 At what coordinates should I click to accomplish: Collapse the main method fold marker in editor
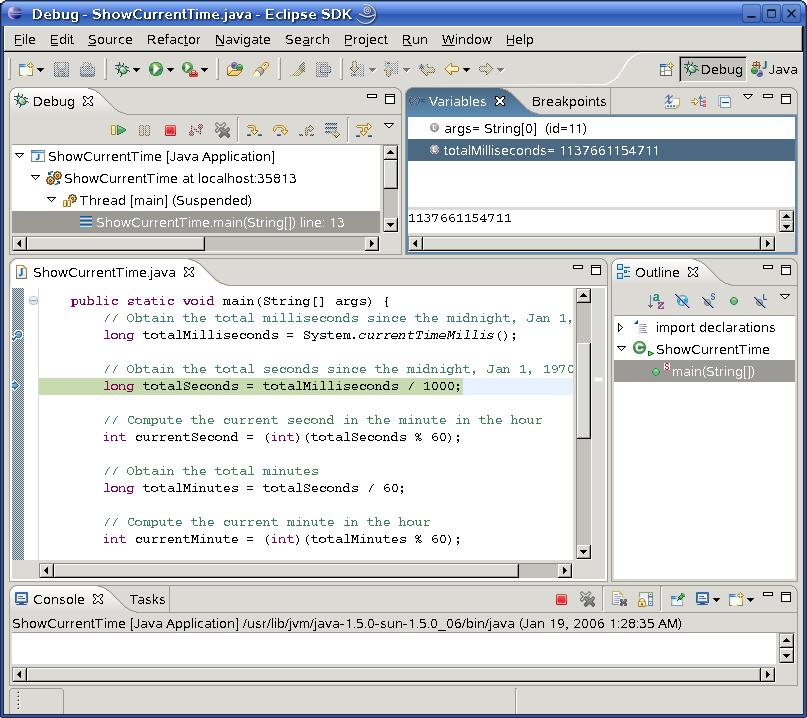click(33, 300)
